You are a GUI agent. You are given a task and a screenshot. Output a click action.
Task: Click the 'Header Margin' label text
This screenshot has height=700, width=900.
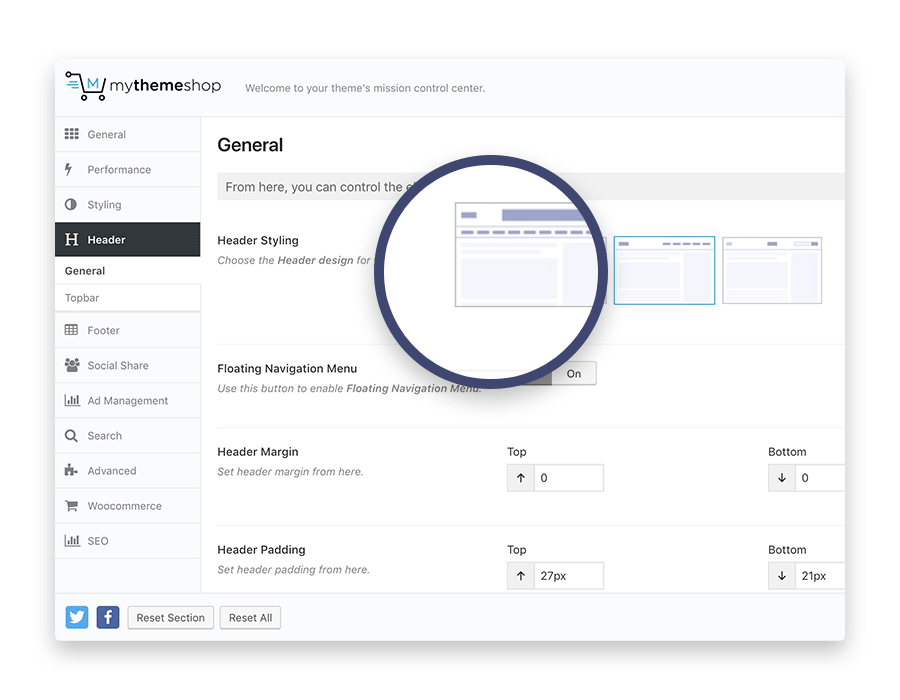tap(258, 452)
